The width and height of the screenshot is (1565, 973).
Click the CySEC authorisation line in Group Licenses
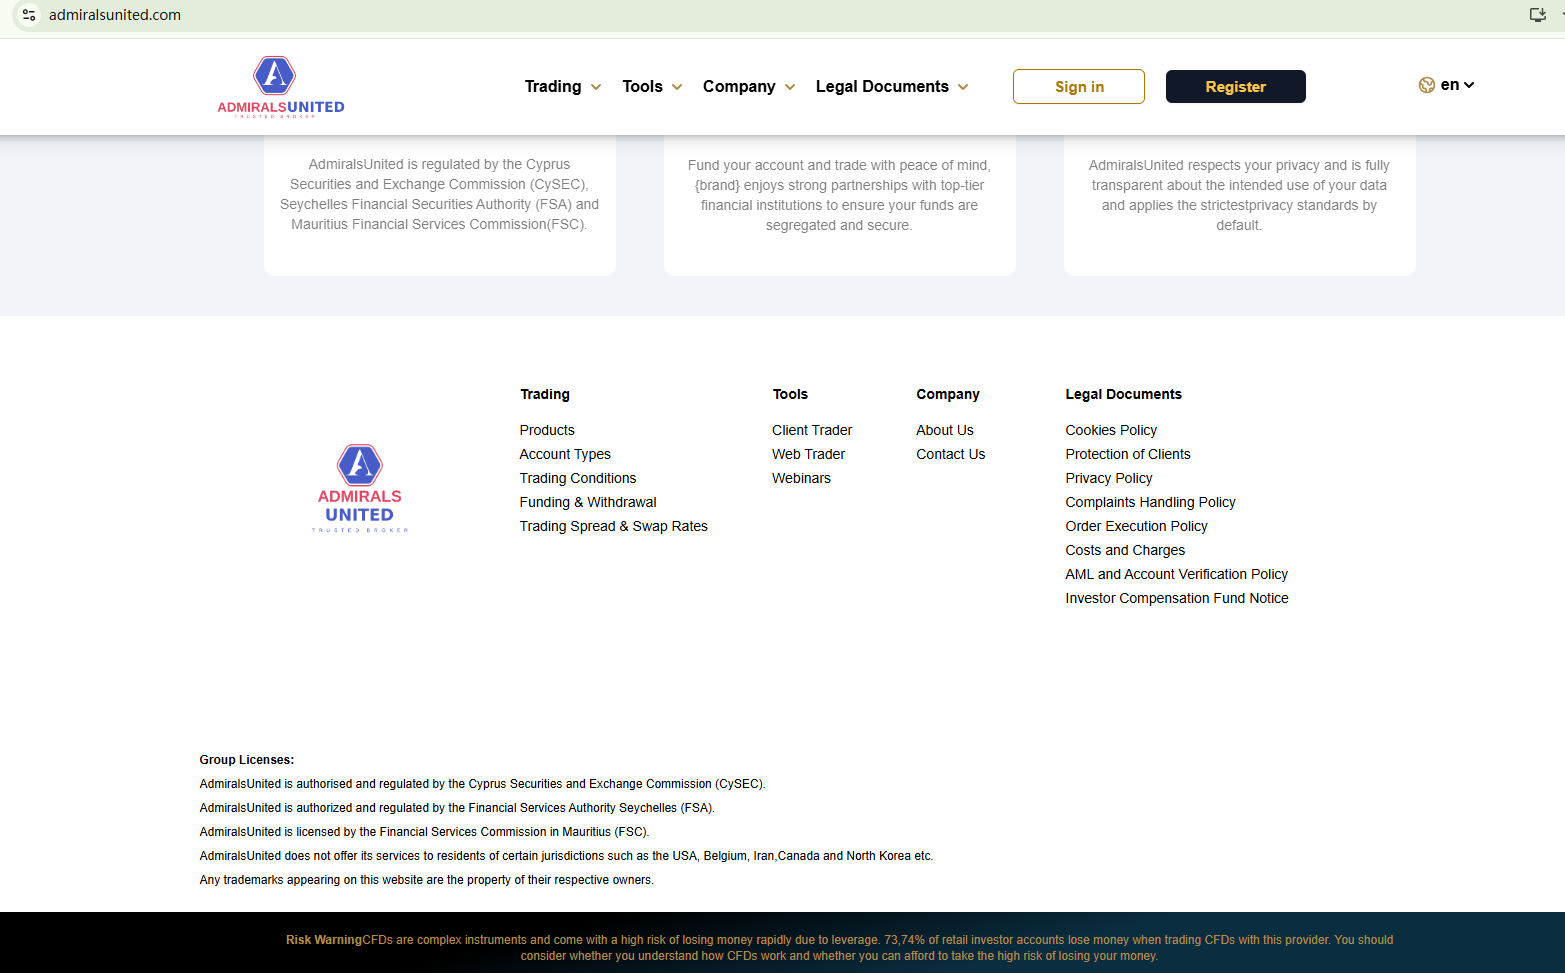482,784
